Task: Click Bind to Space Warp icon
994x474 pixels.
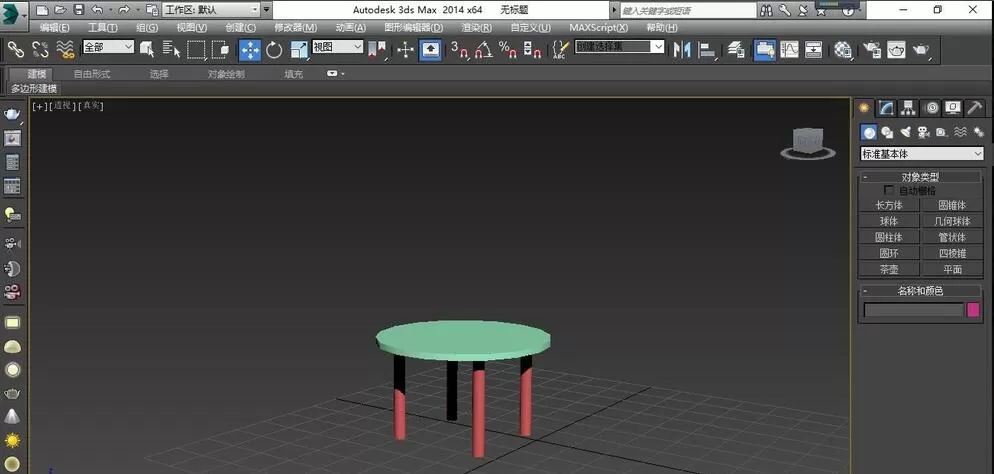Action: (65, 49)
